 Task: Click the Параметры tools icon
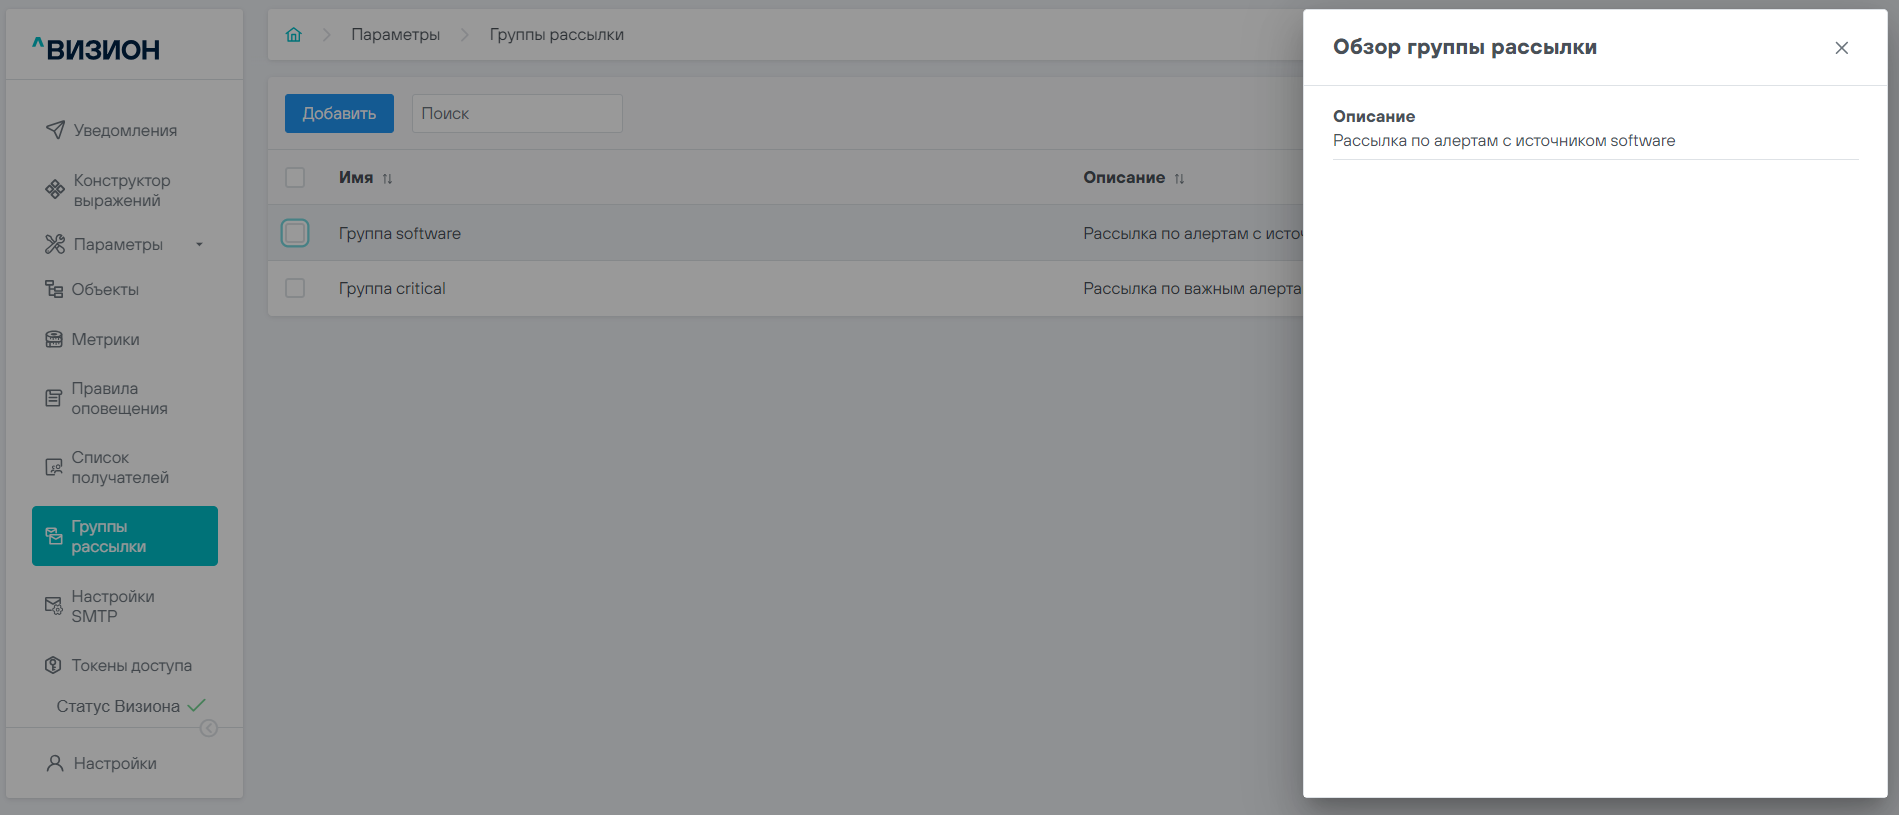pyautogui.click(x=55, y=244)
